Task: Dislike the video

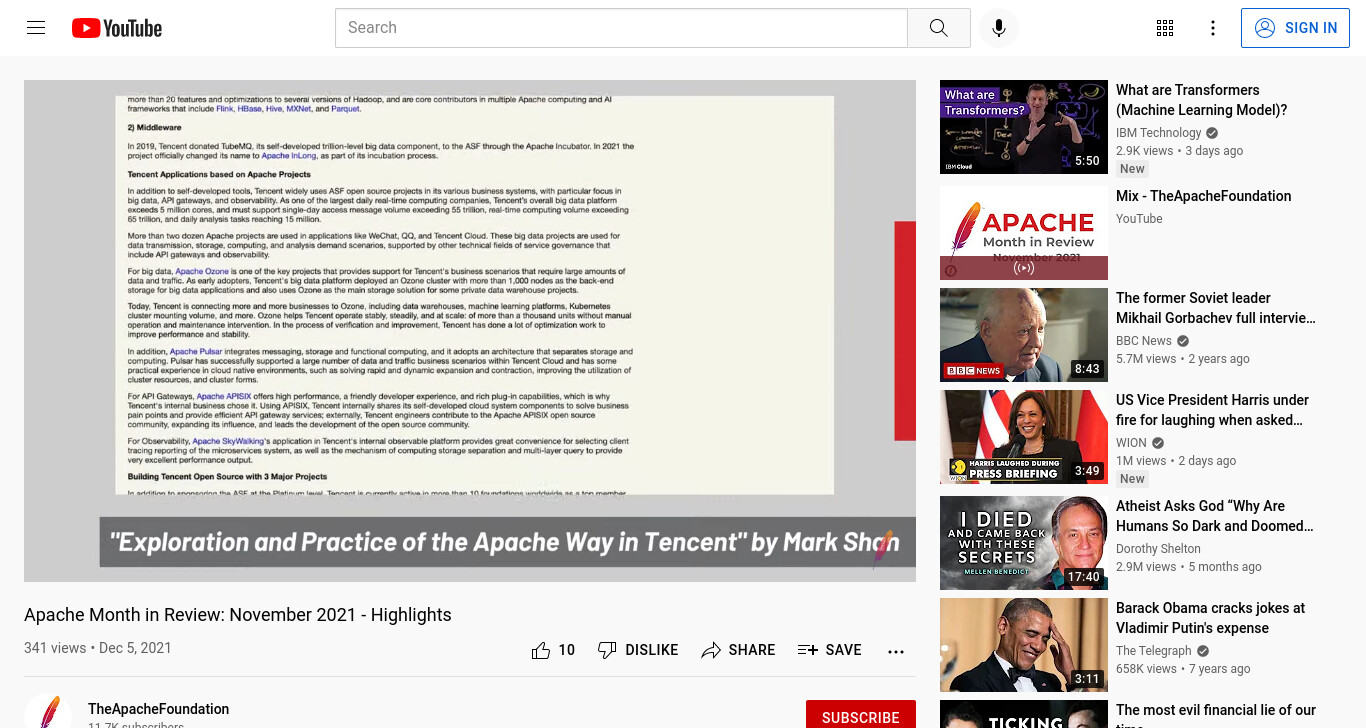Action: point(637,650)
